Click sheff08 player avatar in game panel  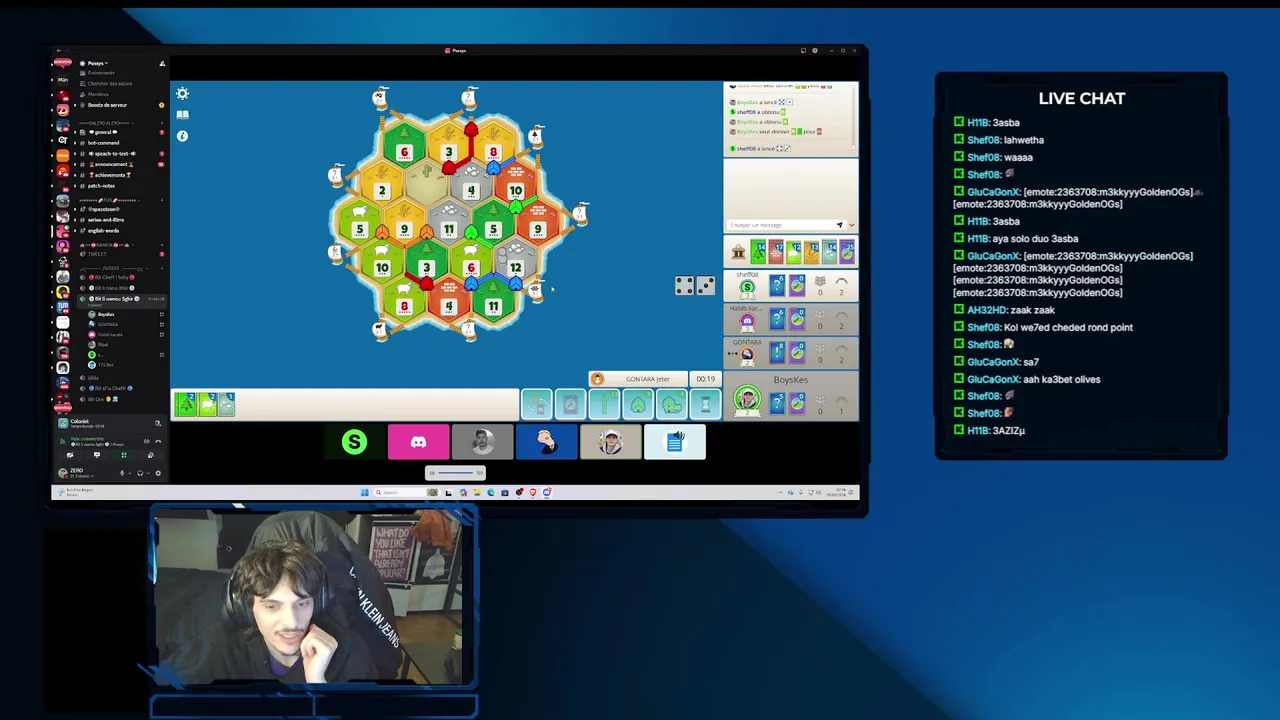click(x=747, y=288)
